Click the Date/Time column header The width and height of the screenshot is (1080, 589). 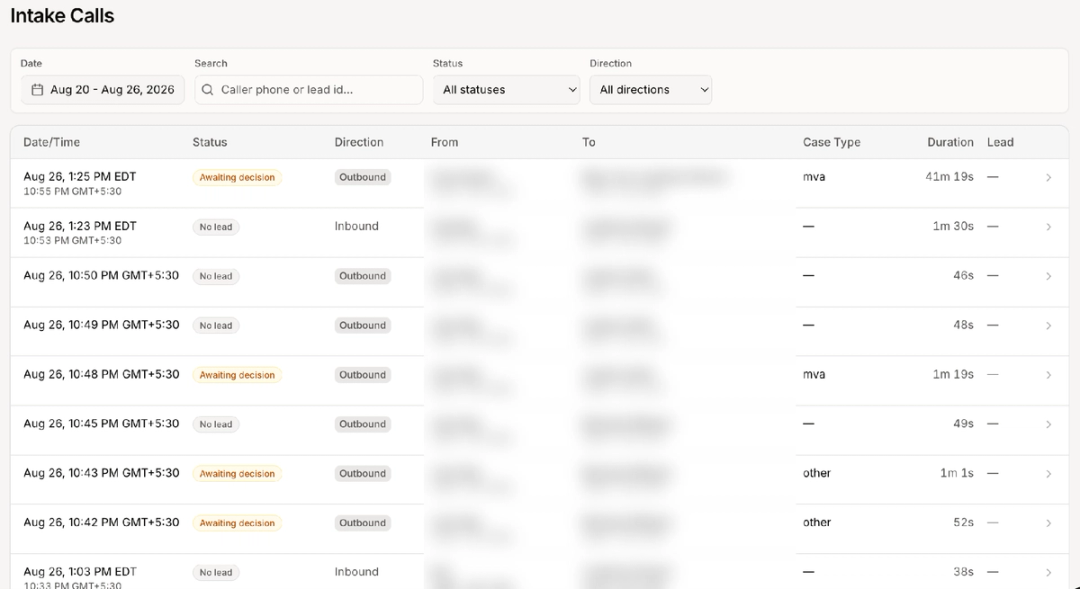pos(52,142)
